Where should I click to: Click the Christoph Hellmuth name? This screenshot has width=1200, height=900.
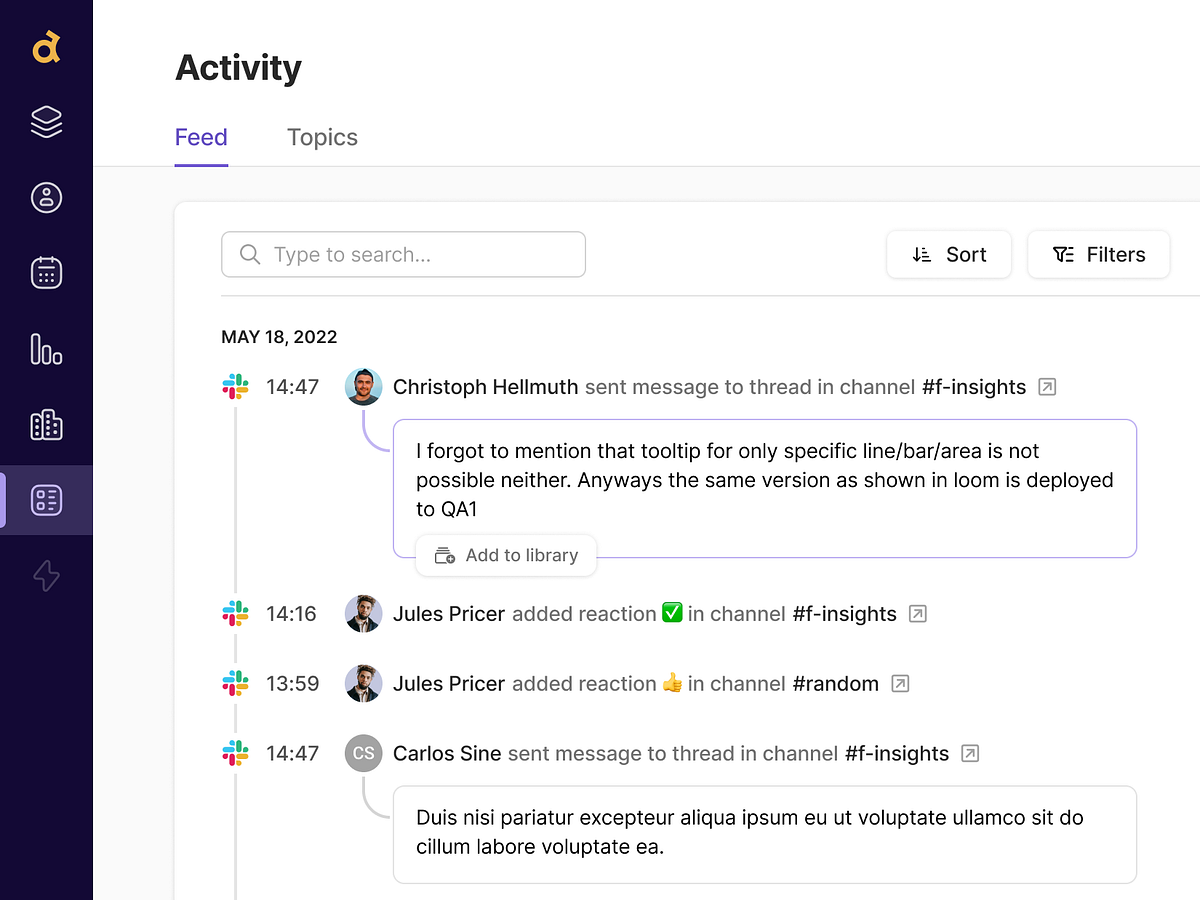[486, 386]
